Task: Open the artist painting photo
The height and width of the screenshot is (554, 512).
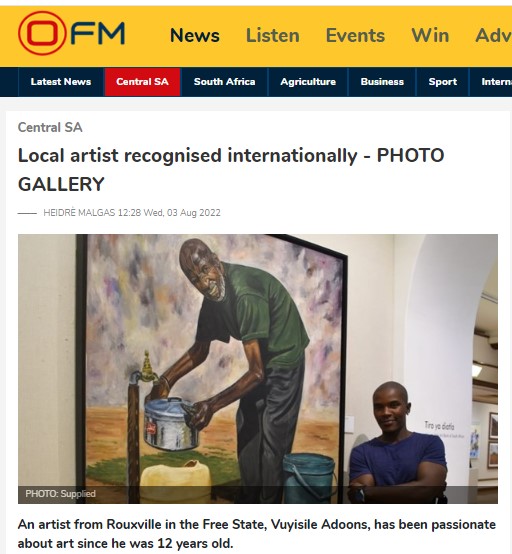Action: 258,369
